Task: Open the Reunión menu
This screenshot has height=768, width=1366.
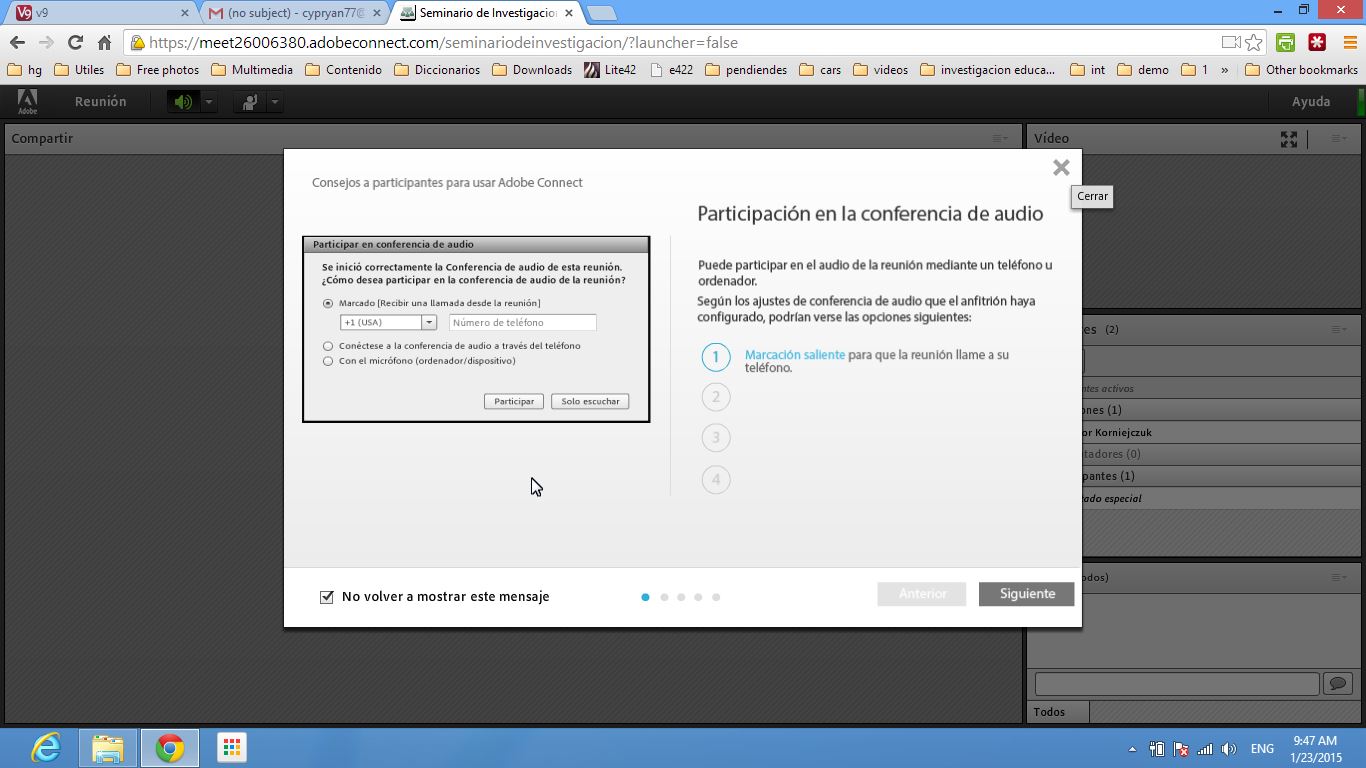Action: point(100,102)
